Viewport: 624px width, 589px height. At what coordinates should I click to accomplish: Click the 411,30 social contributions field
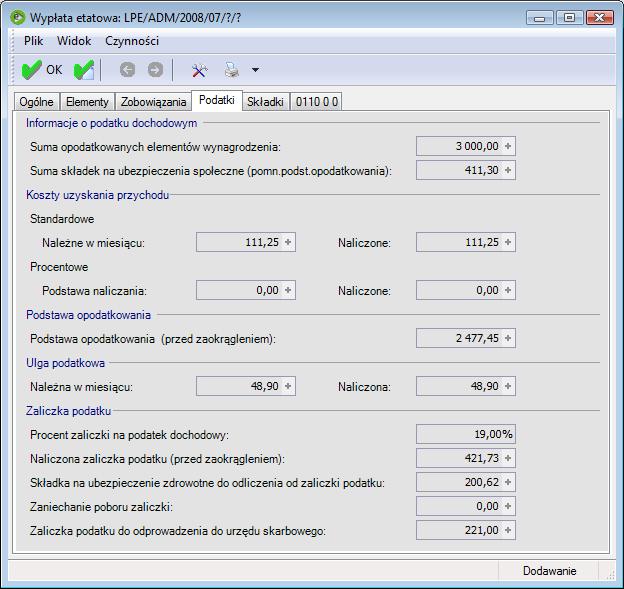click(x=466, y=170)
